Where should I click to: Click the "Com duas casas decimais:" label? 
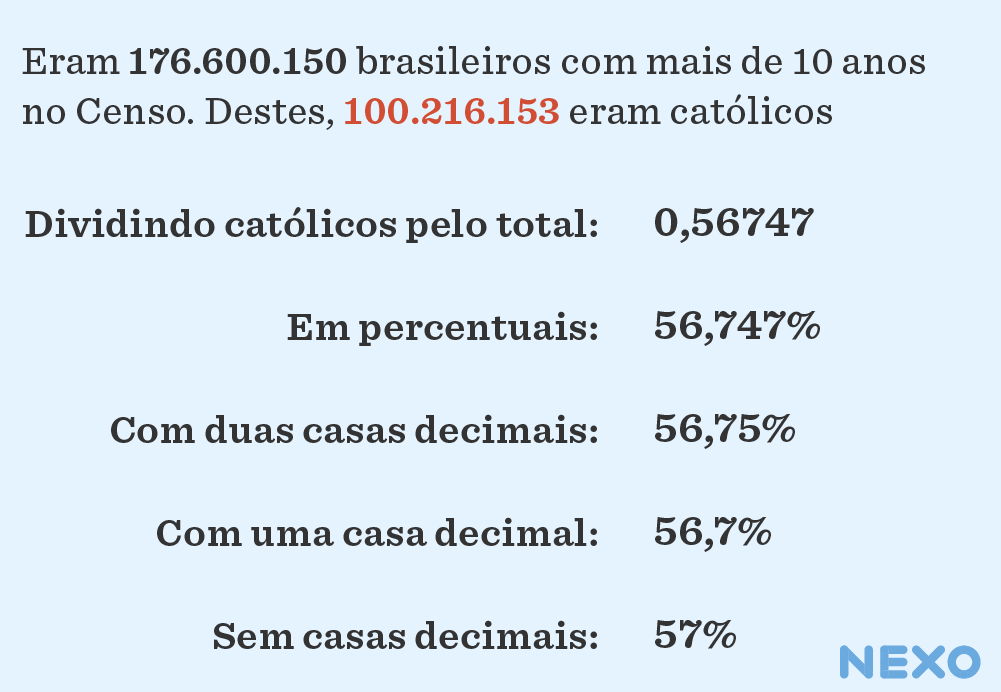(354, 431)
